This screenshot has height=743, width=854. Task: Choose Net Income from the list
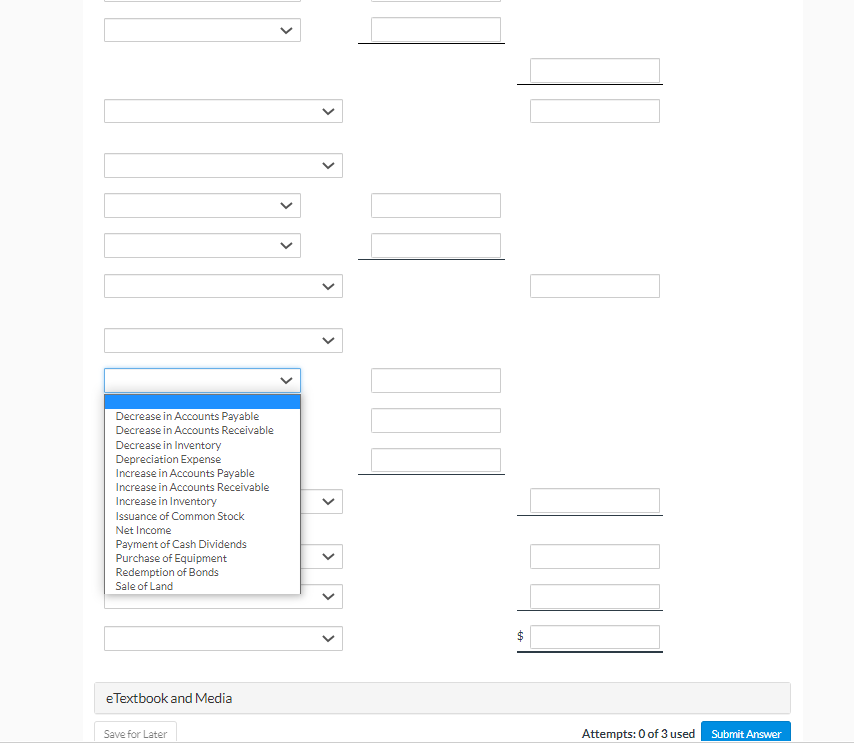pos(143,530)
